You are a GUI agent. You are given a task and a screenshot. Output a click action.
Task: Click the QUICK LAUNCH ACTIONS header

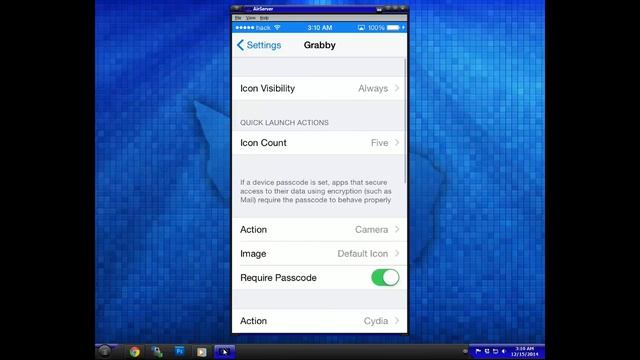click(x=284, y=122)
